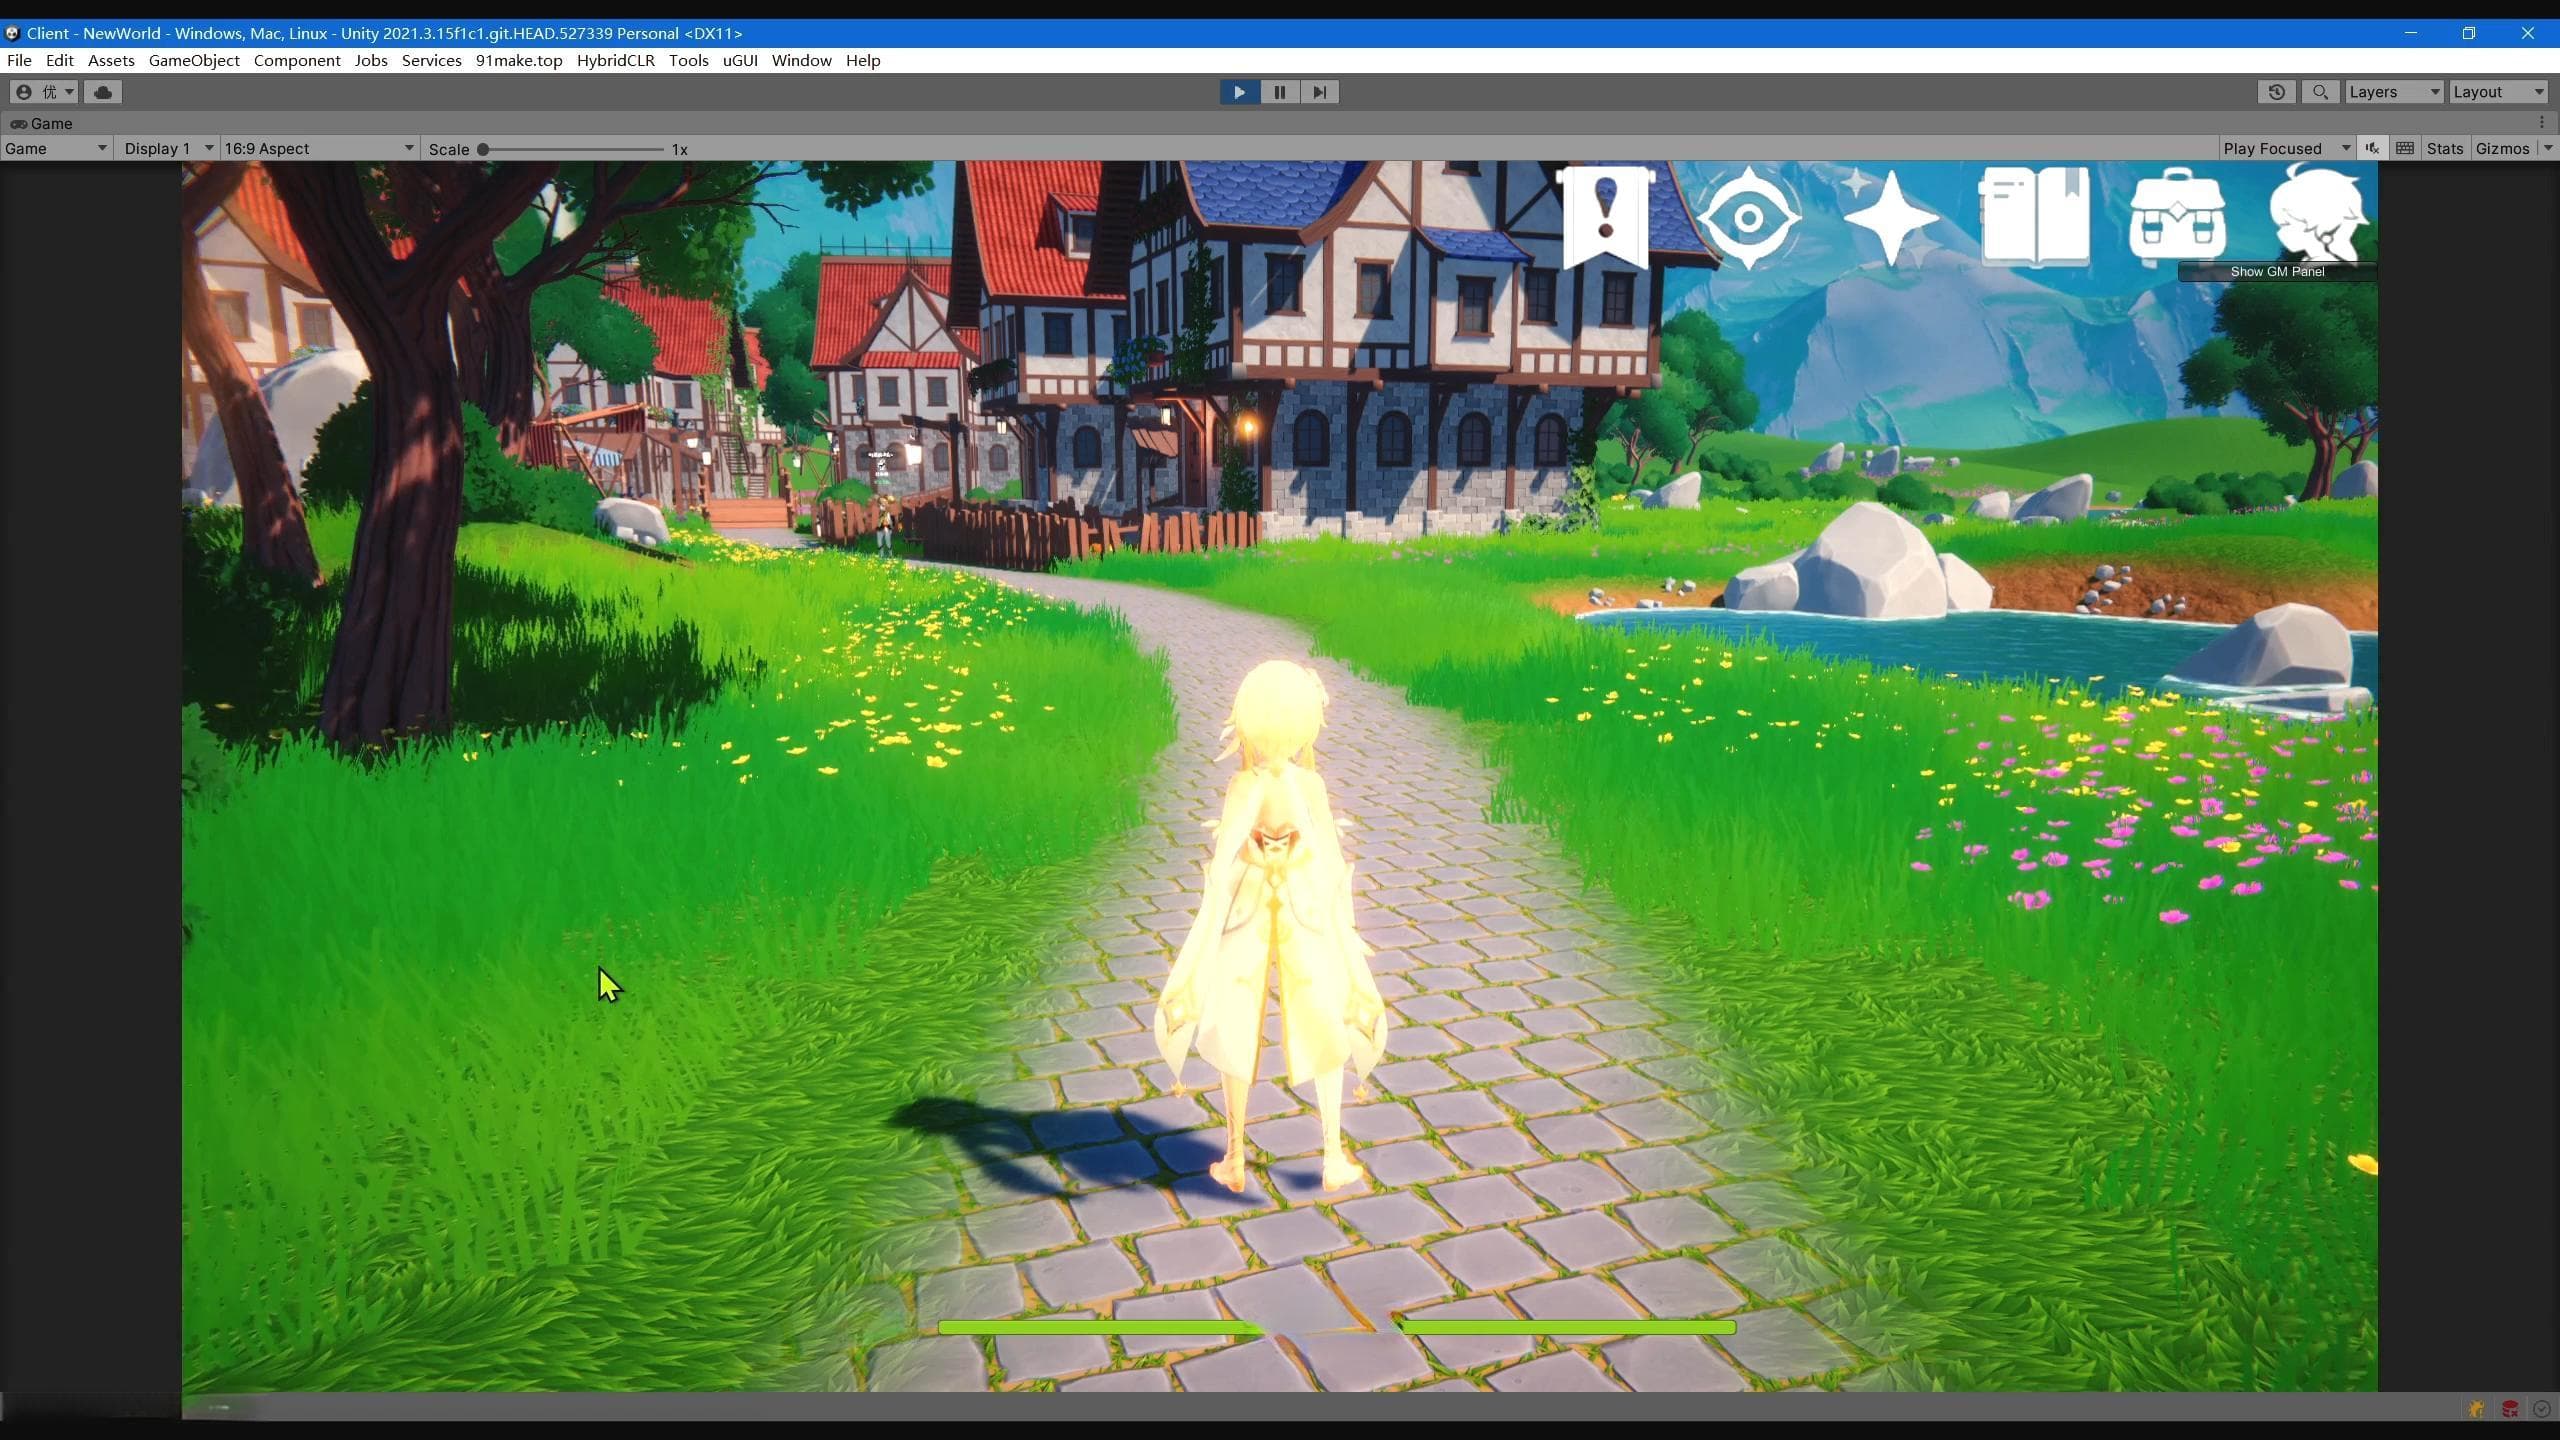
Task: Toggle the mute audio icon
Action: (2372, 149)
